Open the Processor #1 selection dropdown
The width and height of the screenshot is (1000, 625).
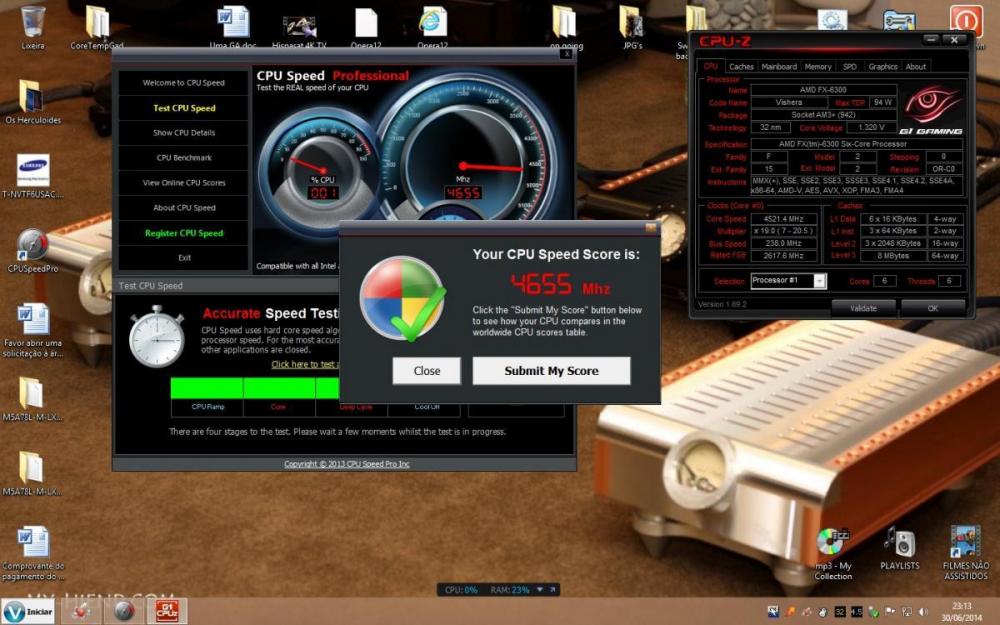(819, 281)
